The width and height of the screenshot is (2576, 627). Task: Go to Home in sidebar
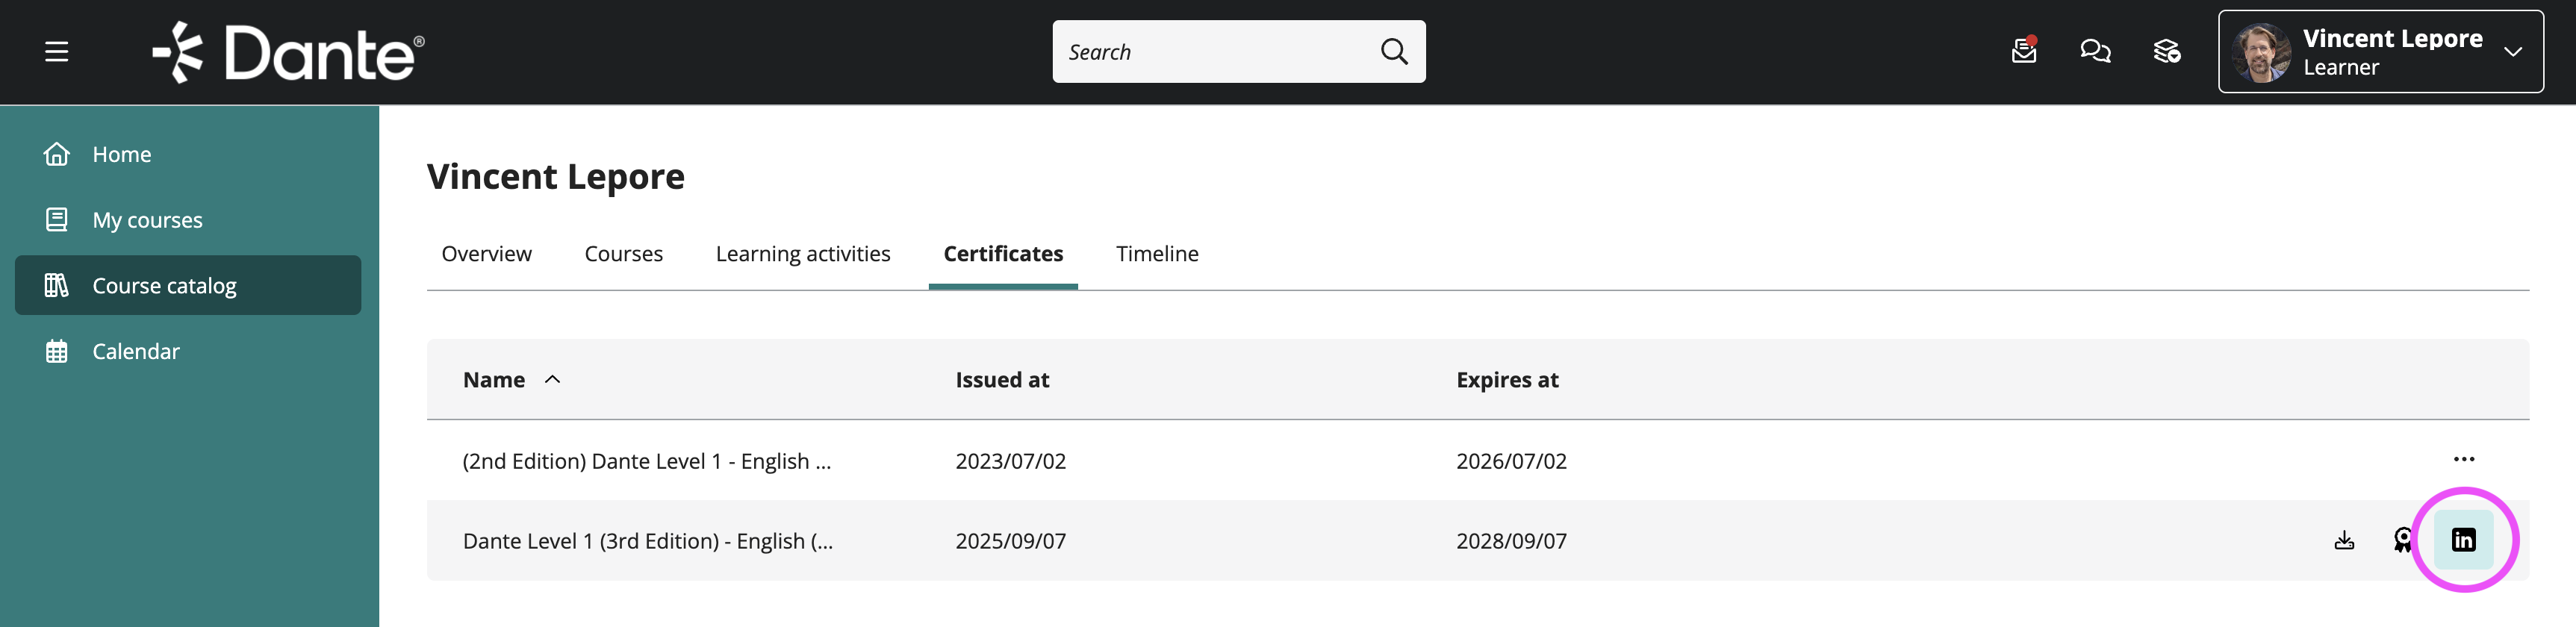point(121,155)
